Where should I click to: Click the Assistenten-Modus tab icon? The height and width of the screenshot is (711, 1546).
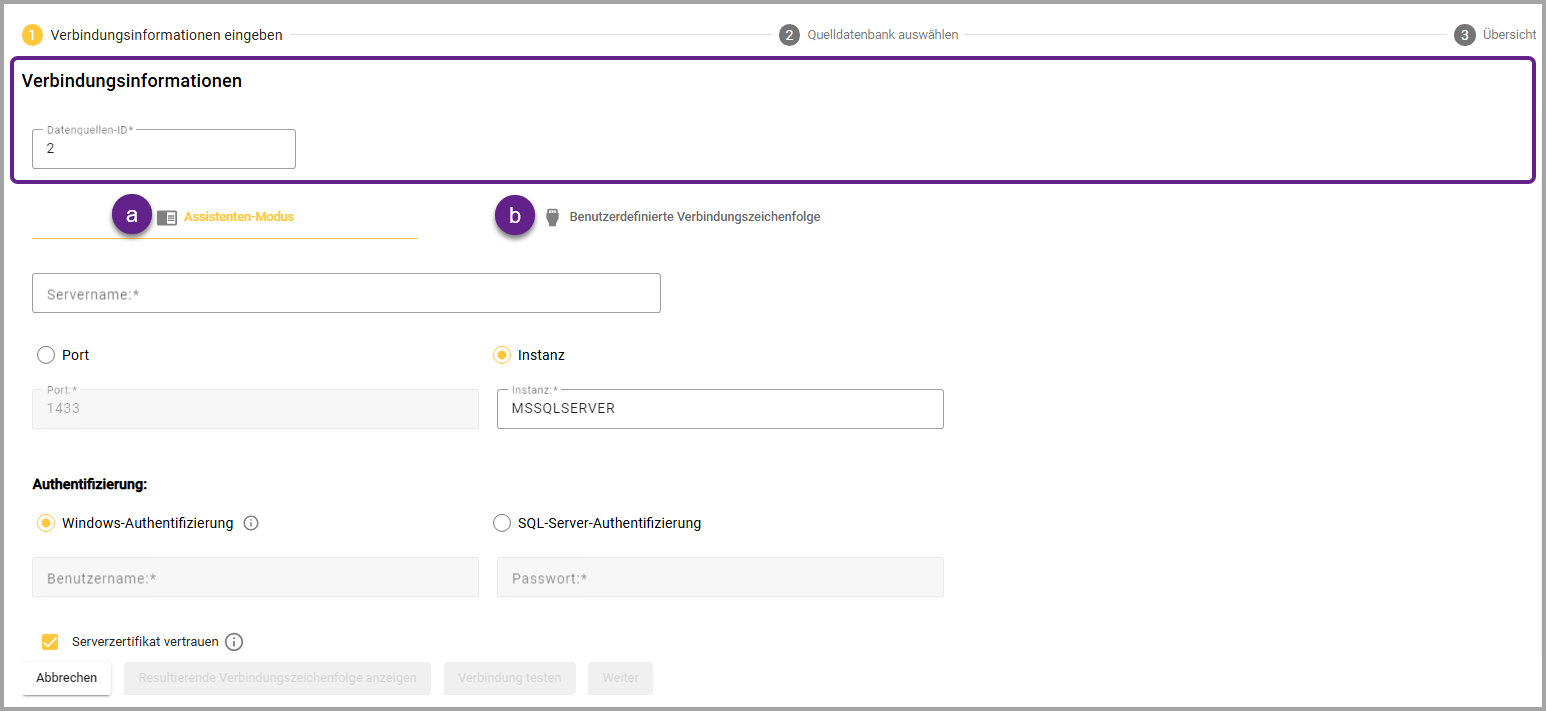click(167, 217)
